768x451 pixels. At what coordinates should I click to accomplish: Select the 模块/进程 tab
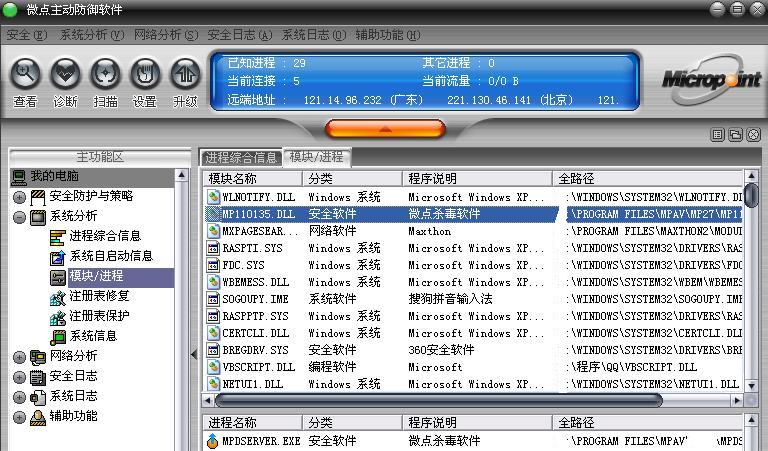pos(316,156)
